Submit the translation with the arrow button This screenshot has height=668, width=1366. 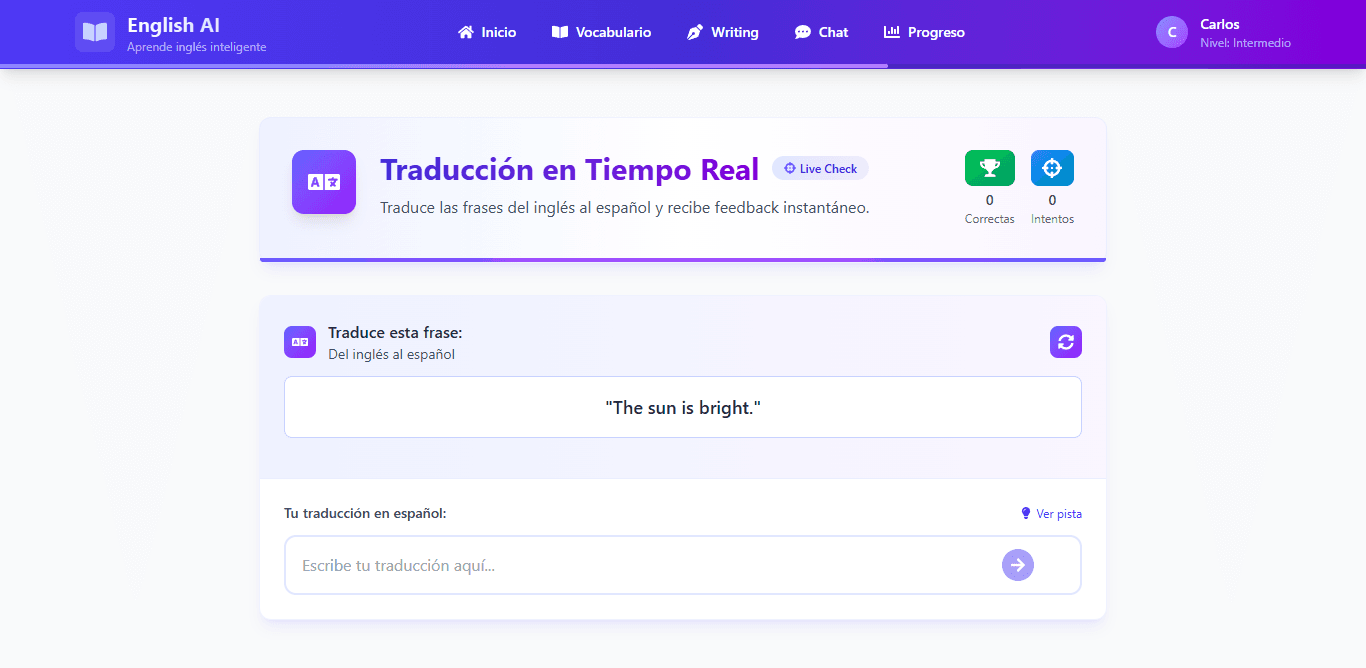click(1017, 565)
